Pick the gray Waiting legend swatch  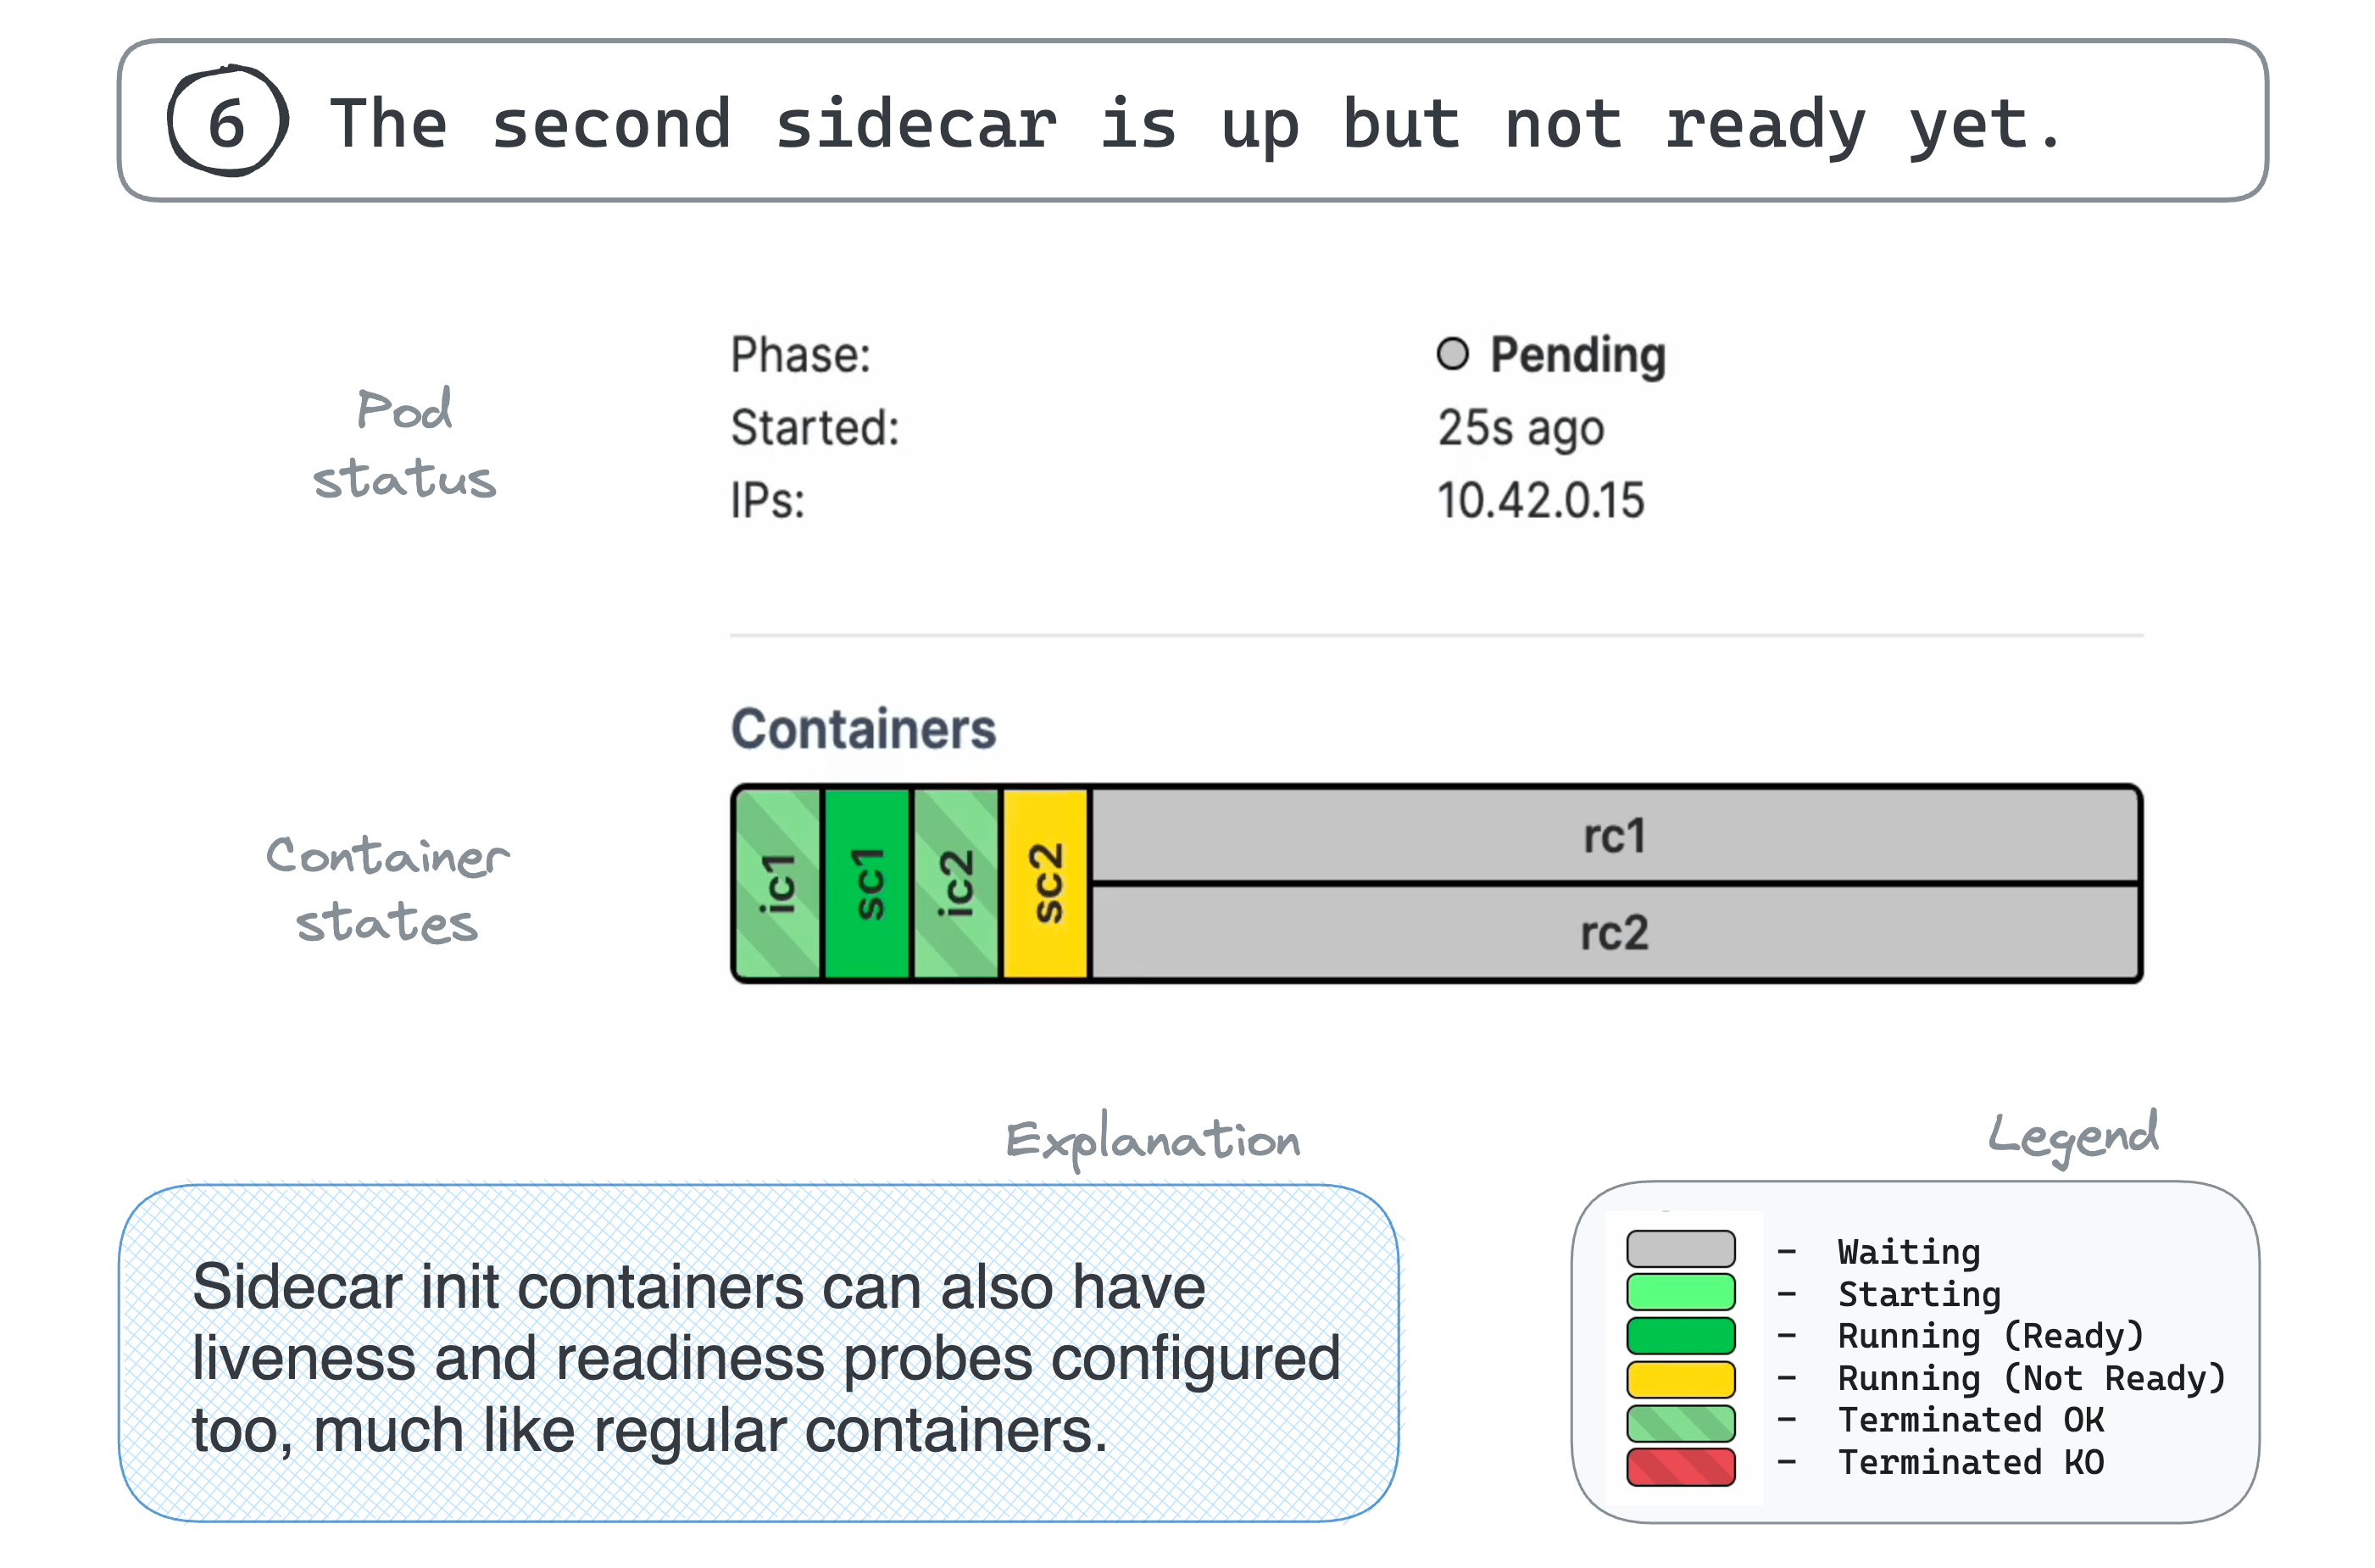pos(1680,1249)
